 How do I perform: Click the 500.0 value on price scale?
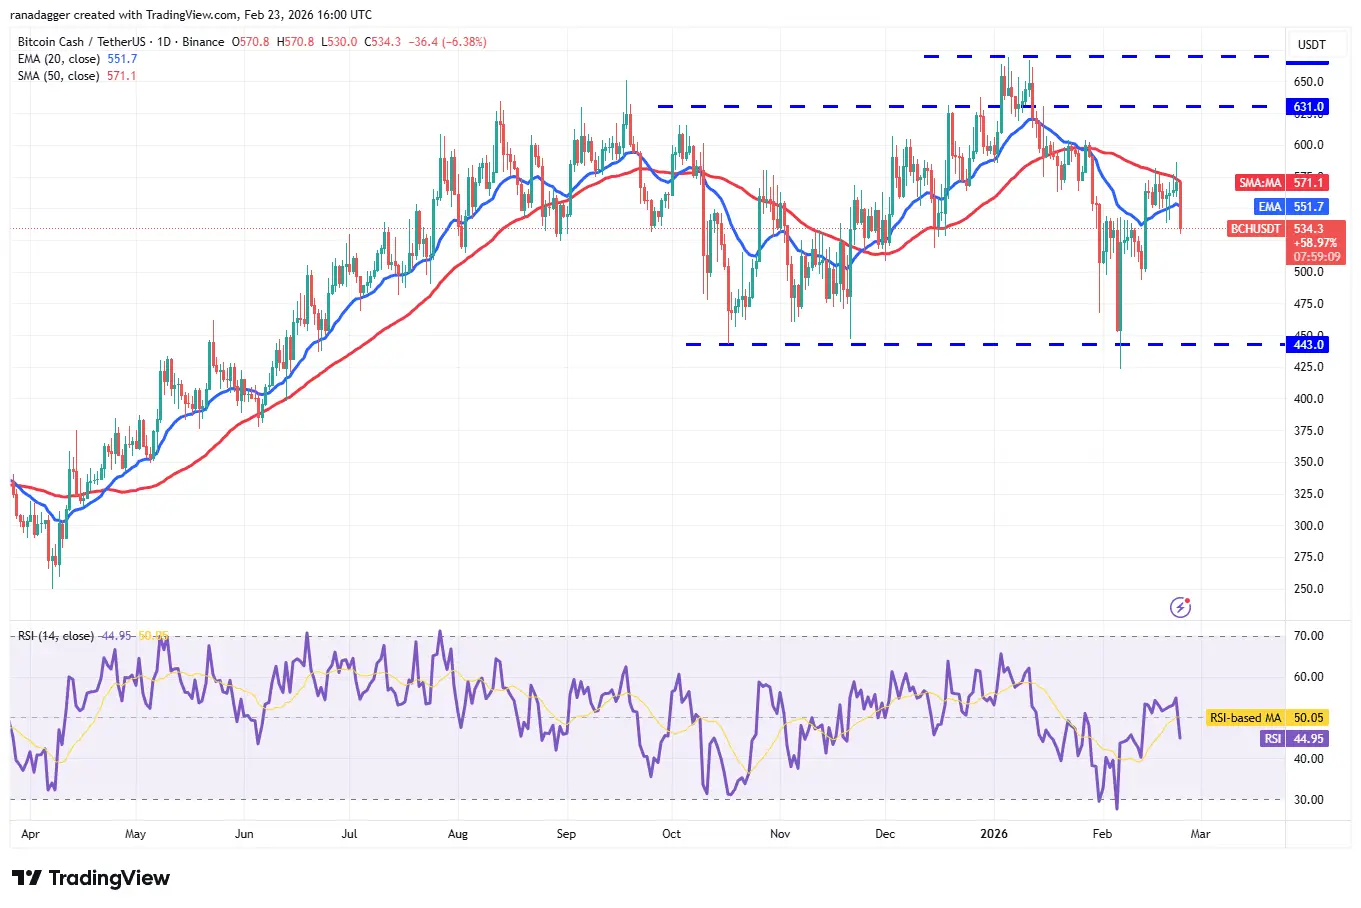(1308, 272)
